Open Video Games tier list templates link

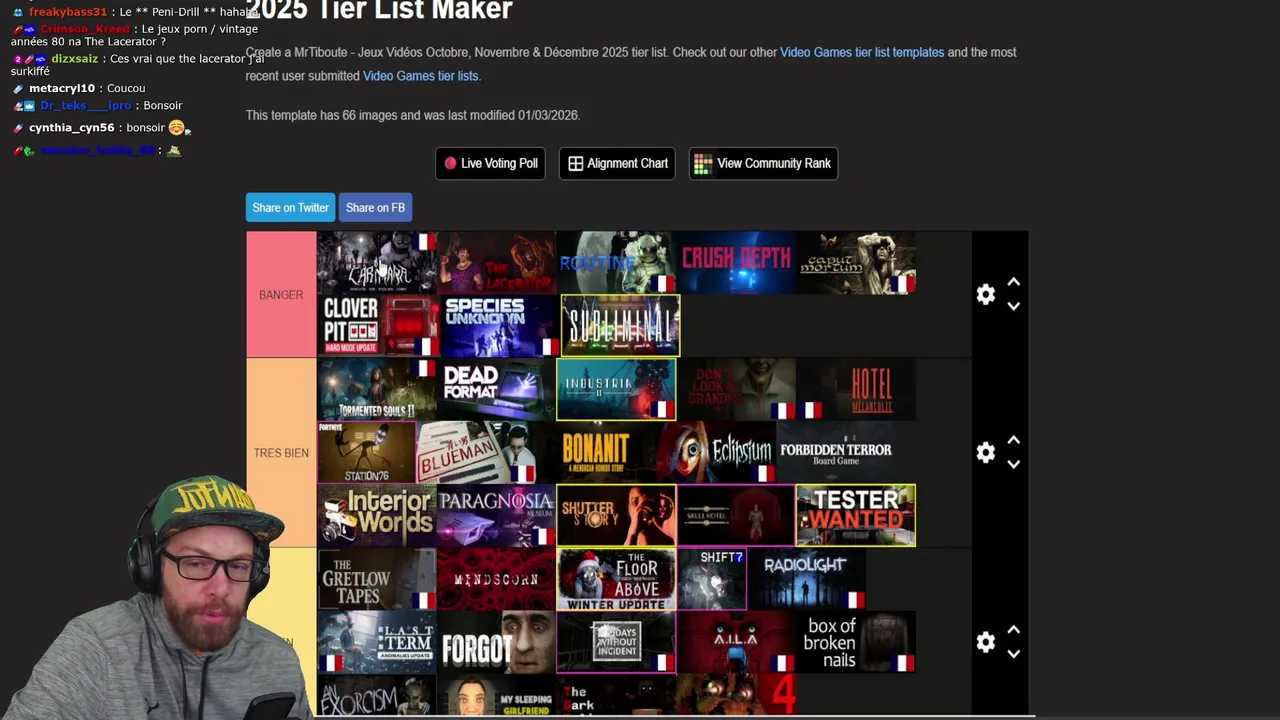pyautogui.click(x=862, y=52)
